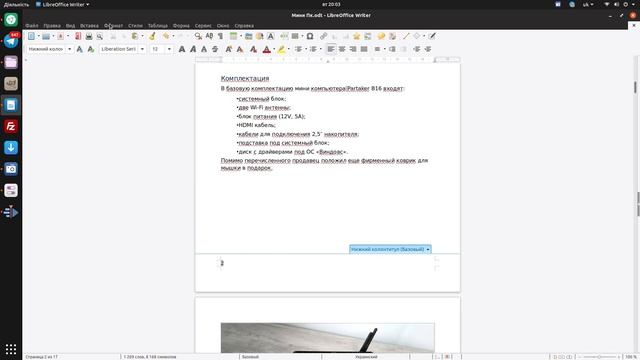Toggle Underline formatting

click(204, 49)
